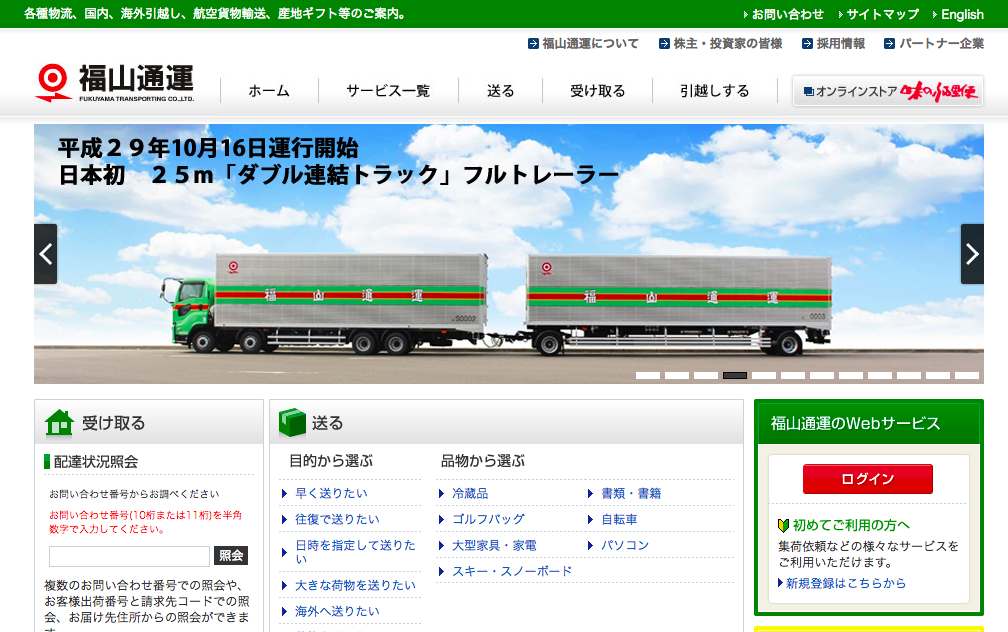Select the active fourth carousel indicator

point(735,375)
